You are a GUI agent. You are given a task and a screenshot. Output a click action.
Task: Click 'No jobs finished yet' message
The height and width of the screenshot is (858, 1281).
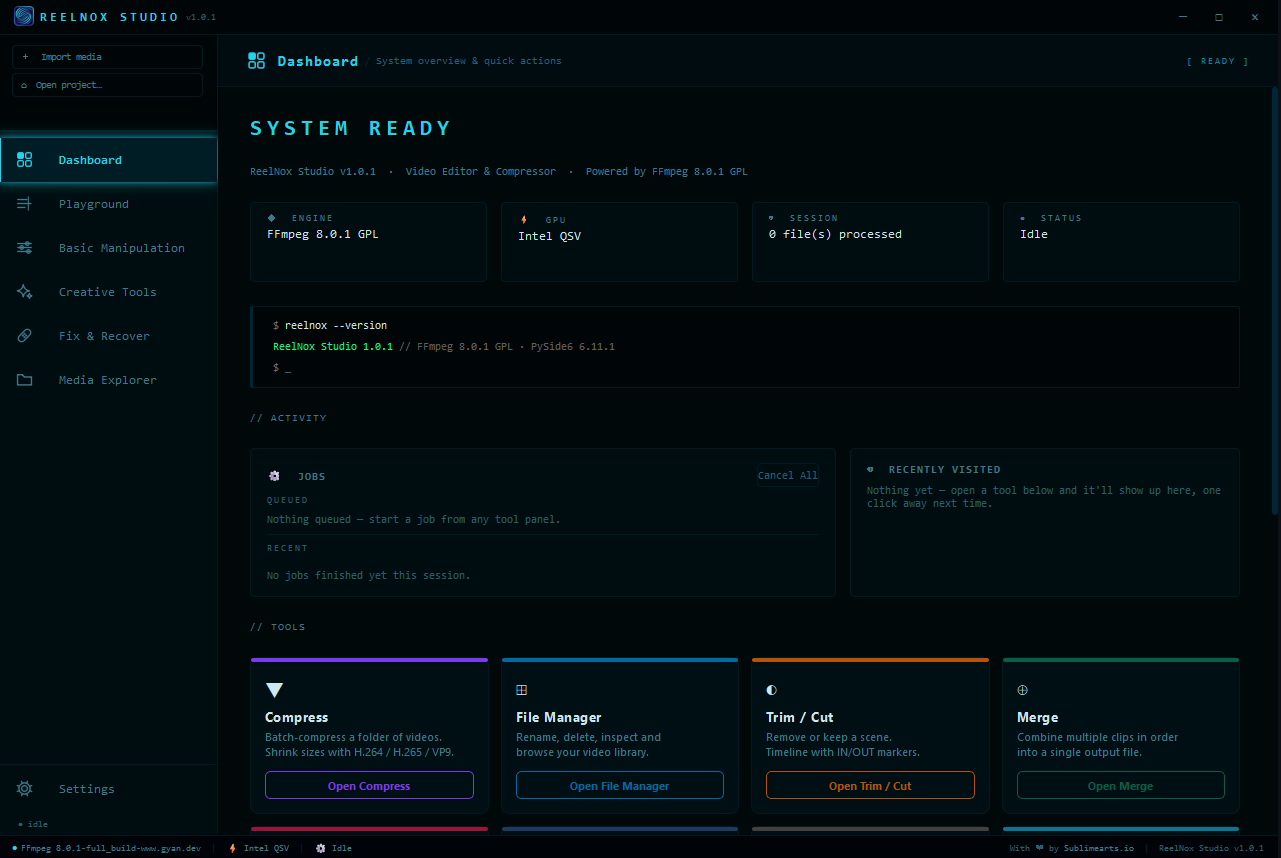368,575
